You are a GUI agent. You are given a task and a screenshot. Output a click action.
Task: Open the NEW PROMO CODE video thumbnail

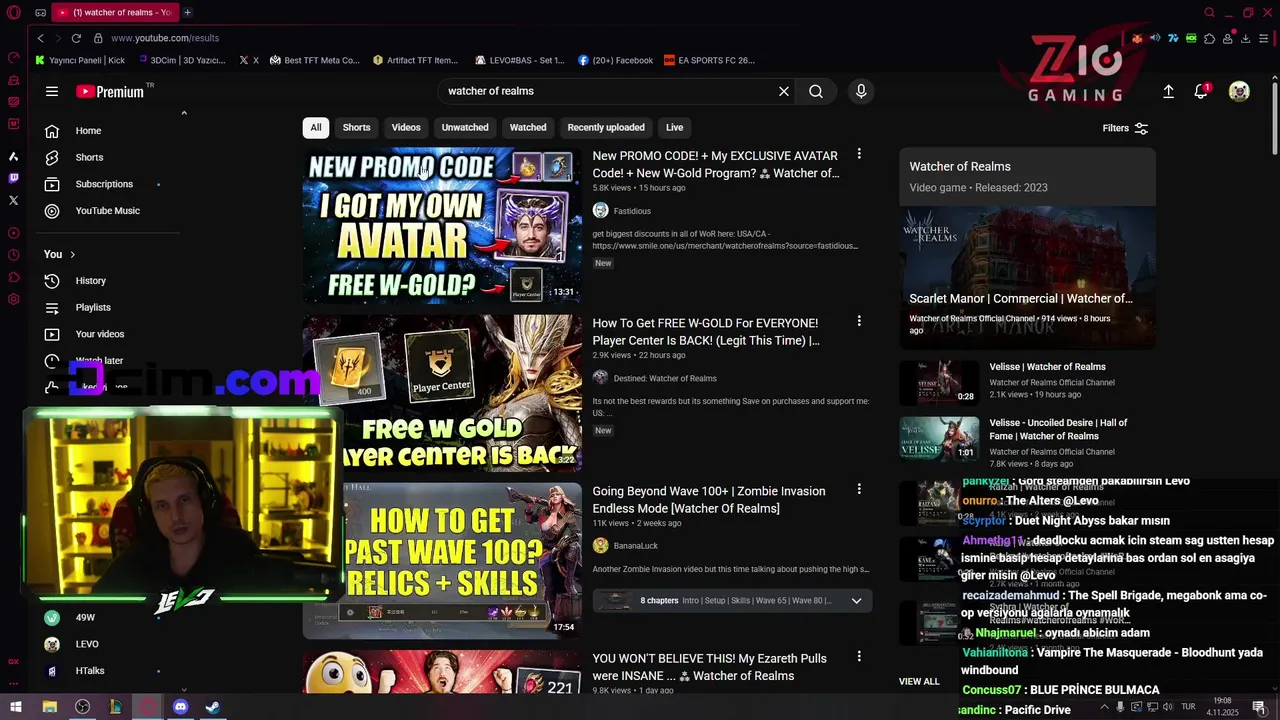(442, 225)
